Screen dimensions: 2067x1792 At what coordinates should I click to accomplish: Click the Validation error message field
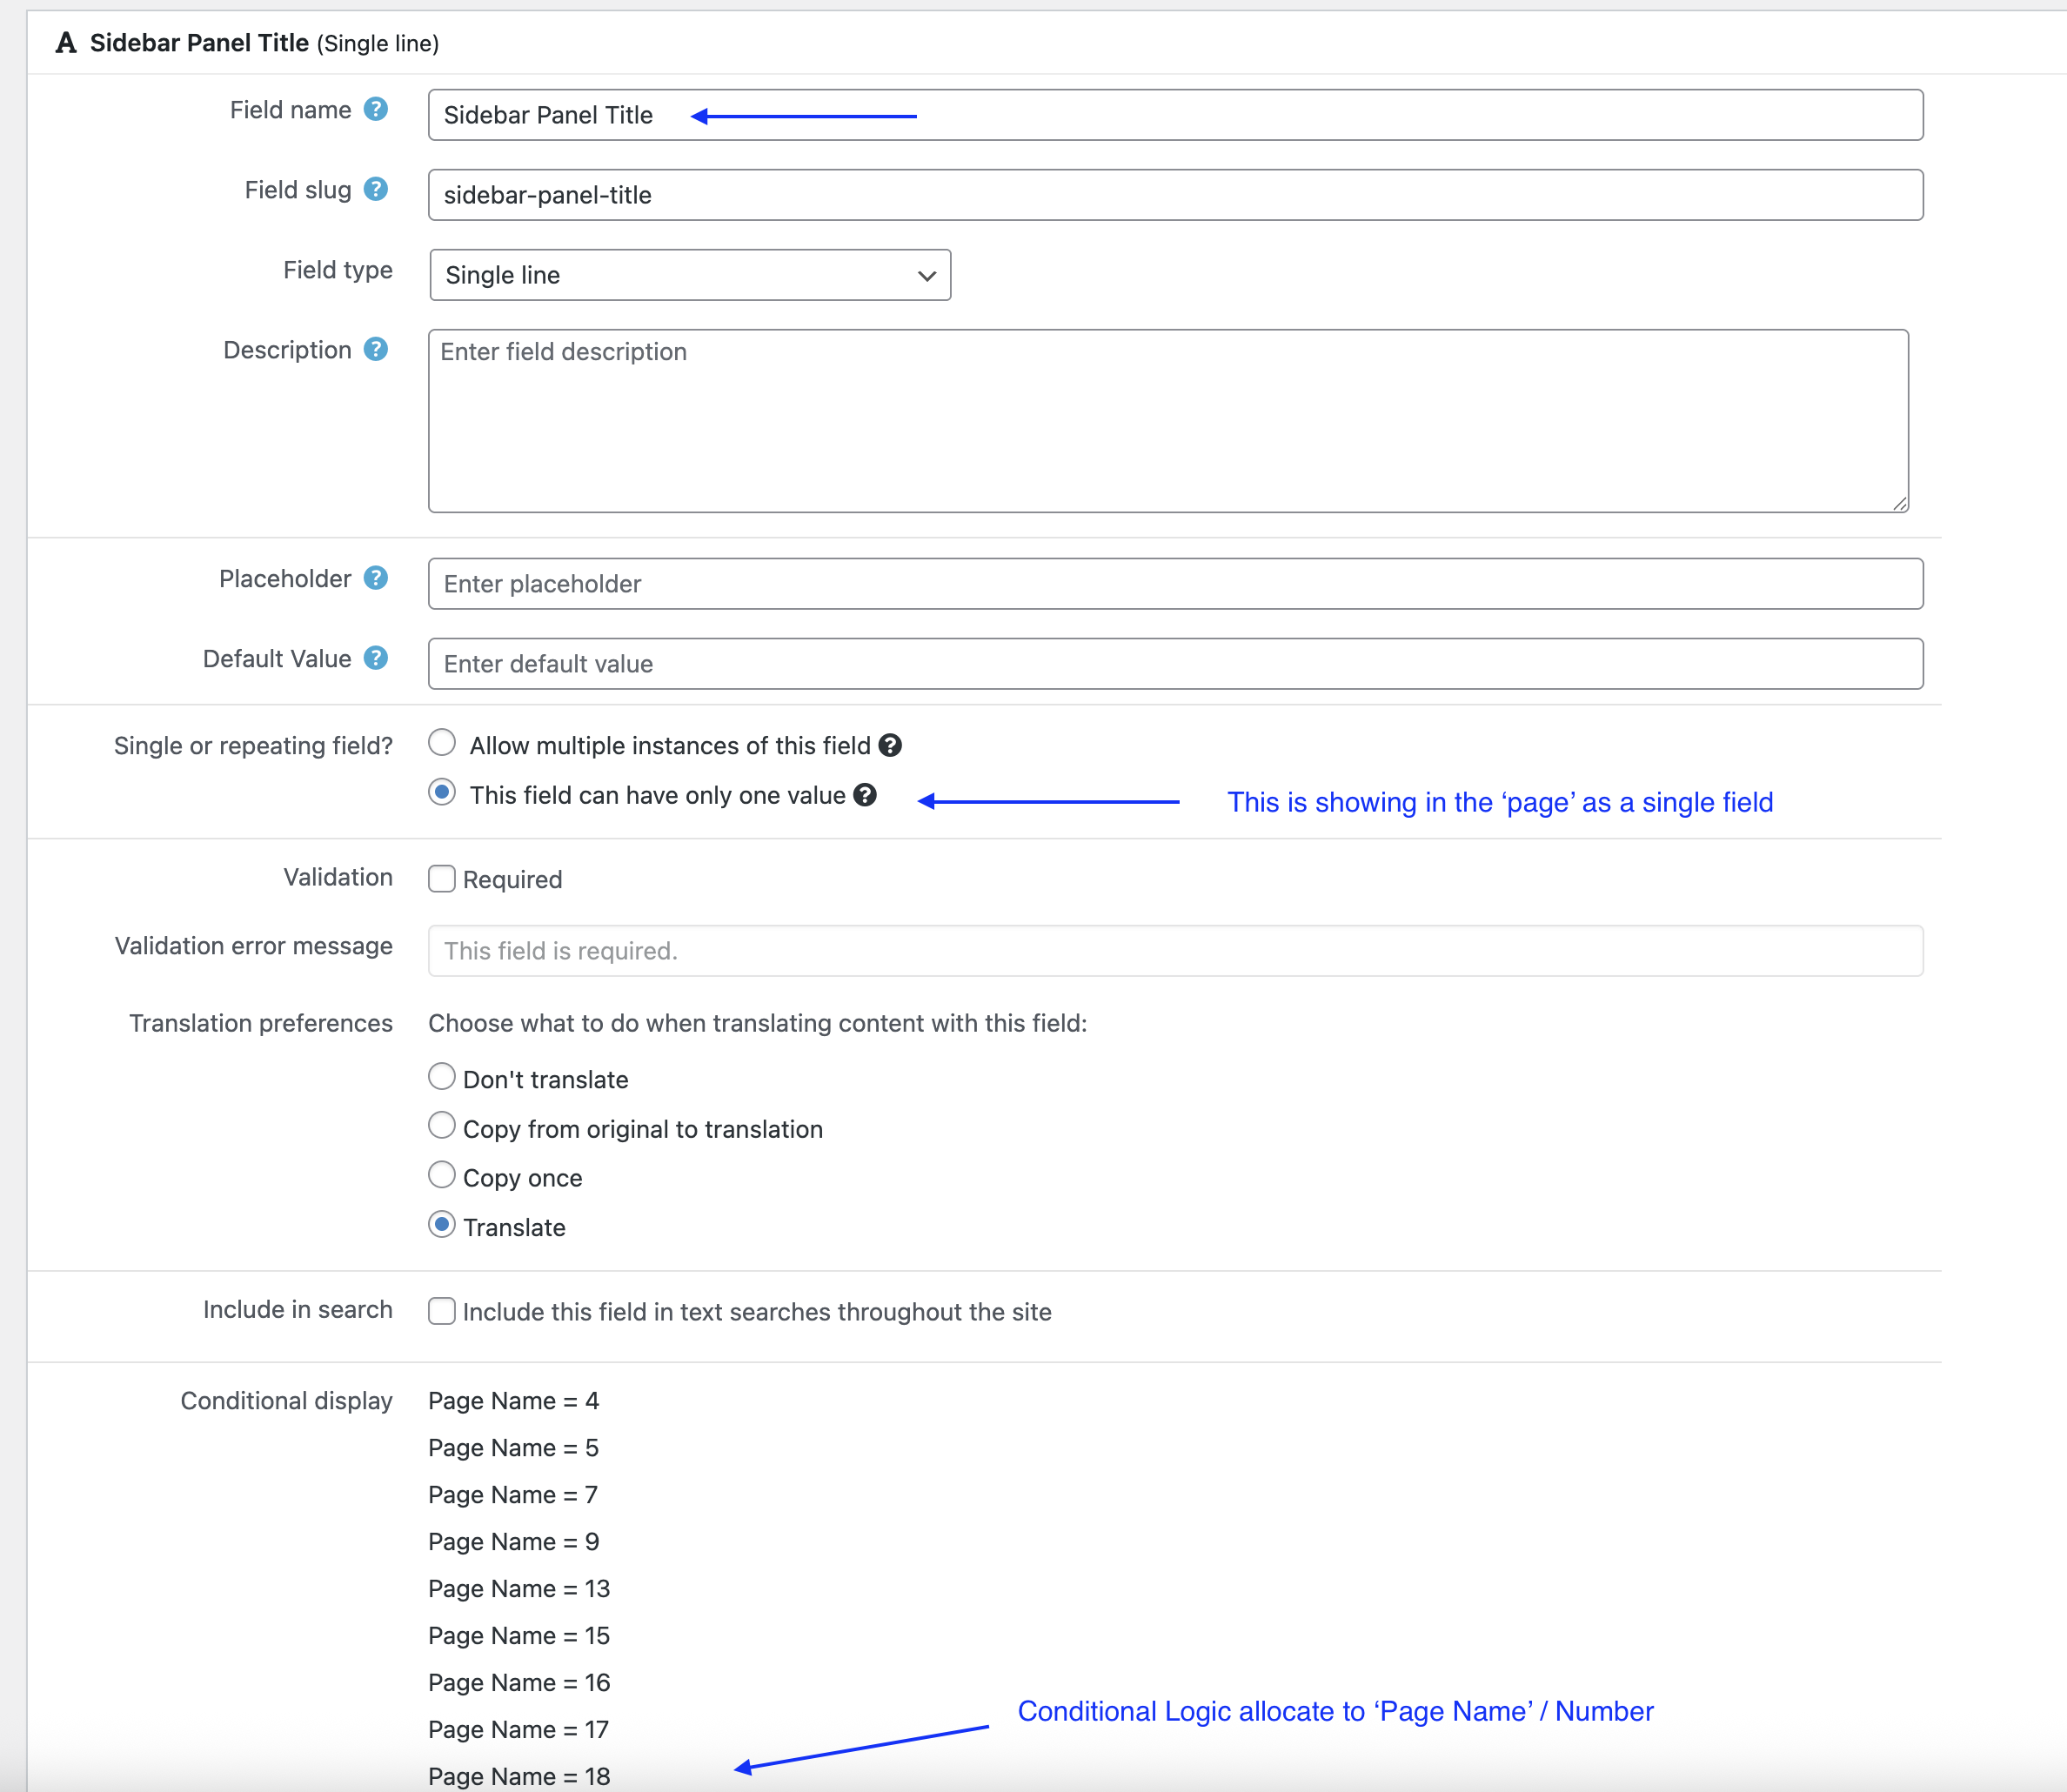click(1175, 951)
